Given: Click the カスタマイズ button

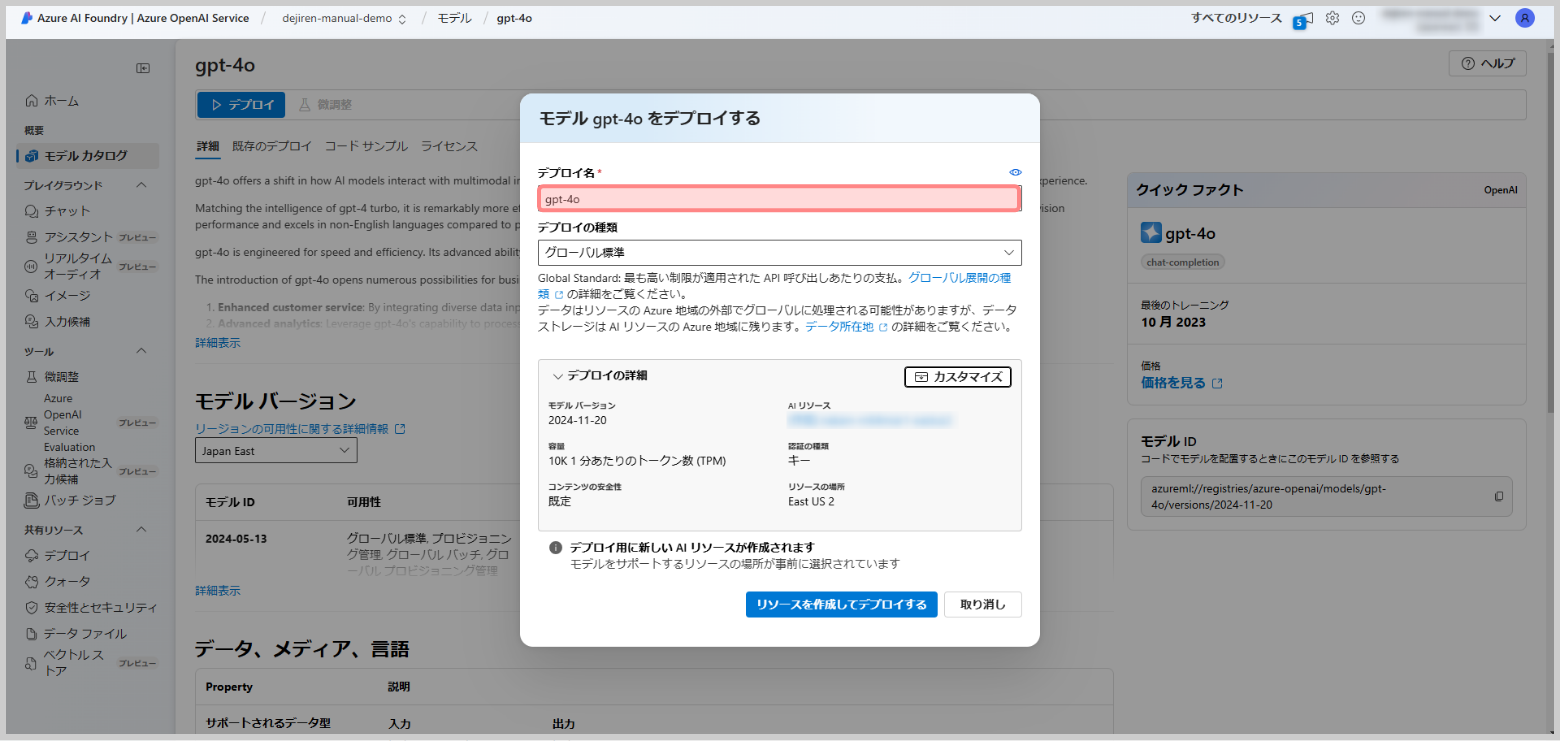Looking at the screenshot, I should tap(958, 377).
